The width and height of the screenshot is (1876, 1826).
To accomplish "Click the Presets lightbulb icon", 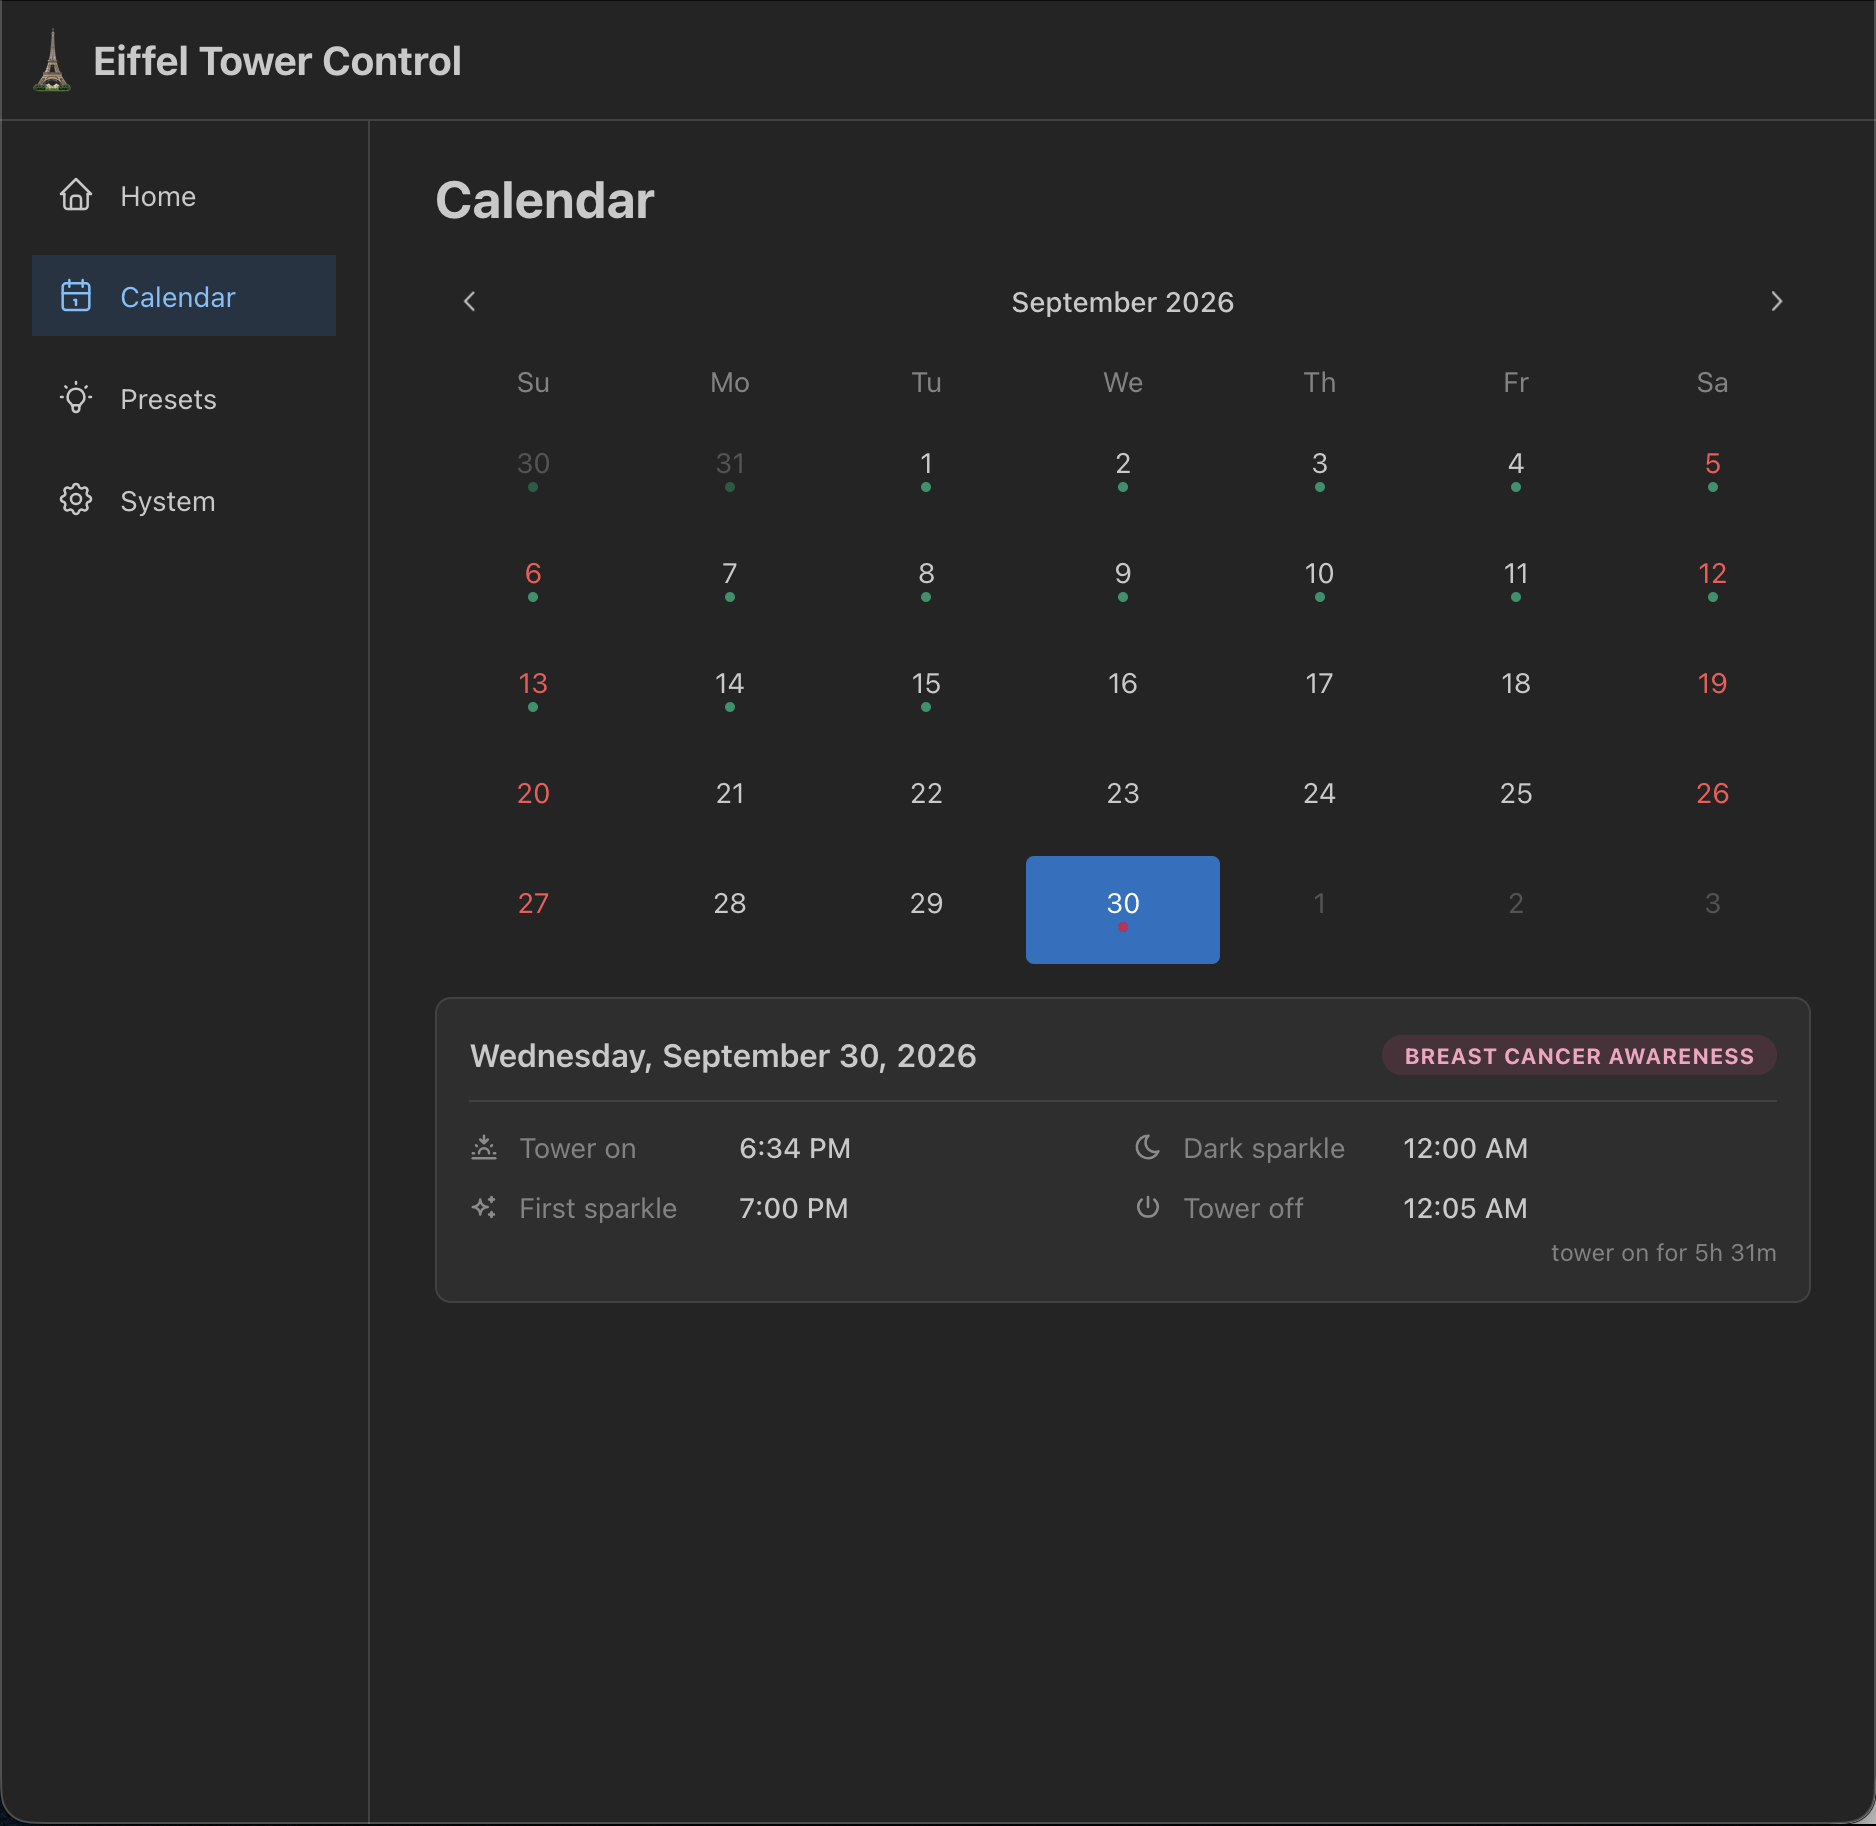I will [x=76, y=398].
